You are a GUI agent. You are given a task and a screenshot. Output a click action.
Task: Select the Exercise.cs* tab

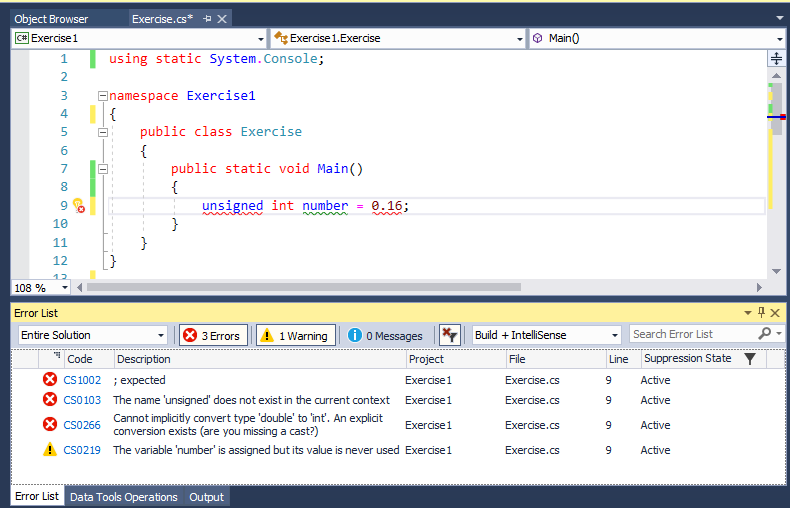[162, 19]
